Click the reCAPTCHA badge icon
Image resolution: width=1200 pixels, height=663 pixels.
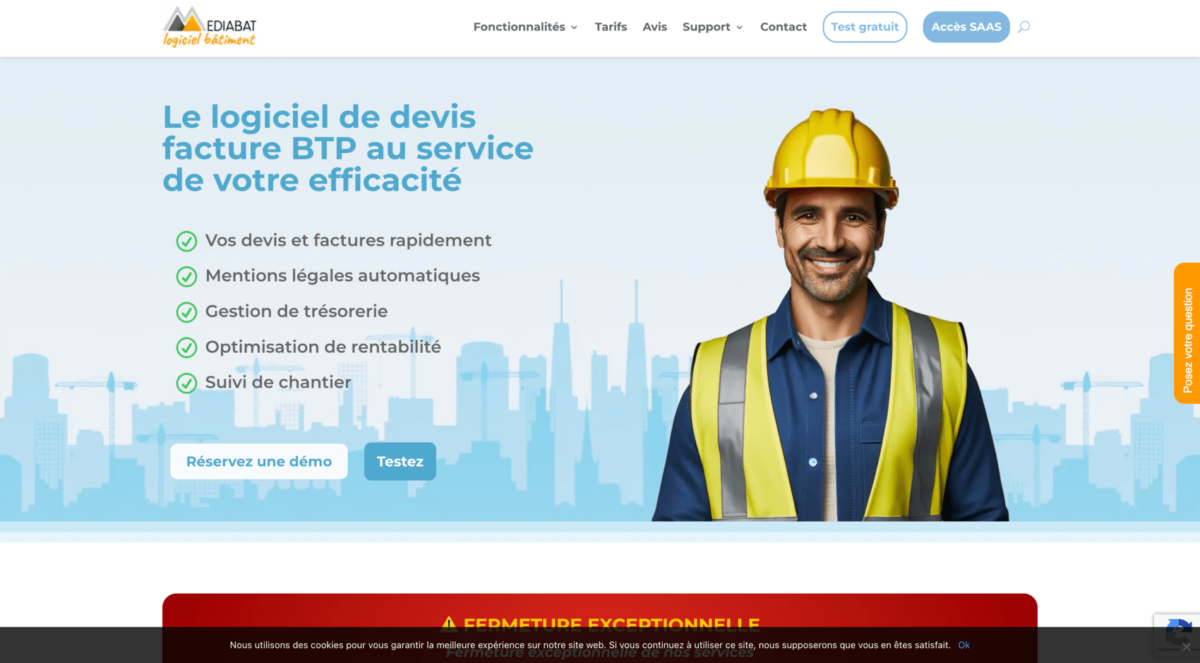click(x=1177, y=628)
